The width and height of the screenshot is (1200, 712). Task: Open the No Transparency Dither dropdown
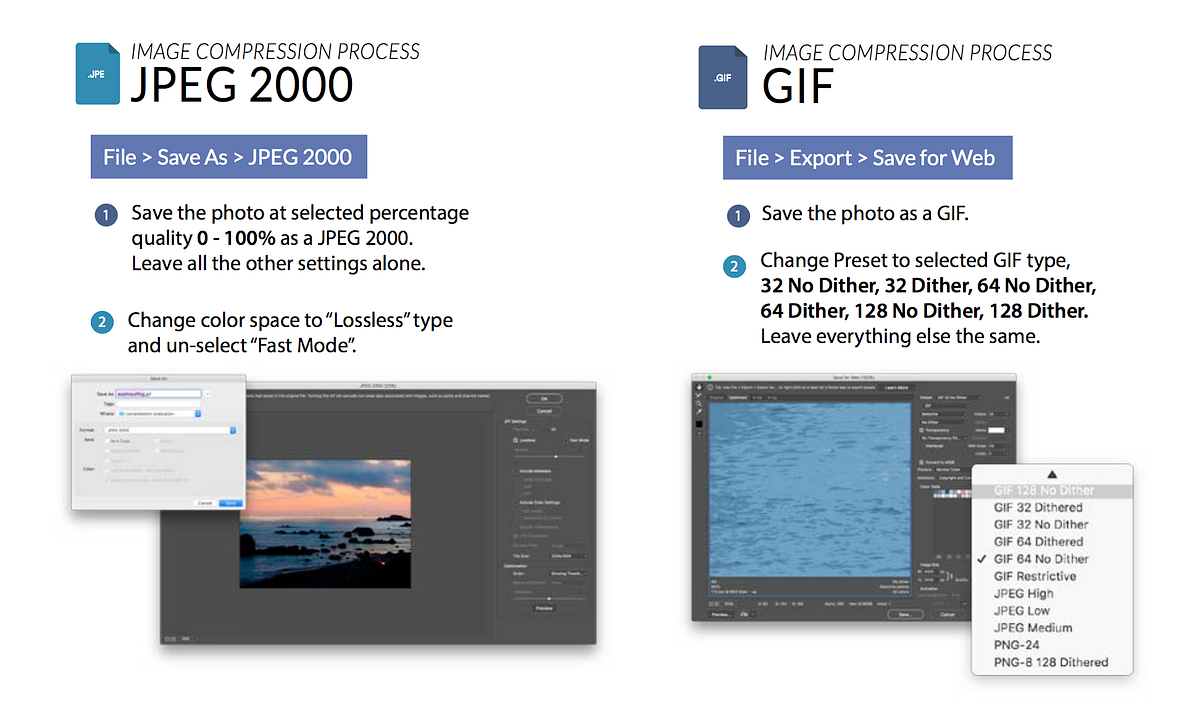click(944, 438)
